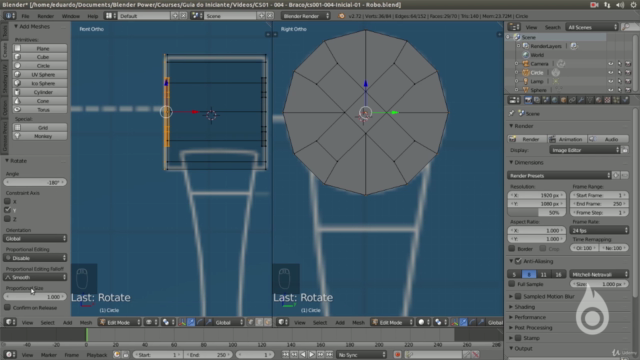Enable the Border checkbox

512,249
